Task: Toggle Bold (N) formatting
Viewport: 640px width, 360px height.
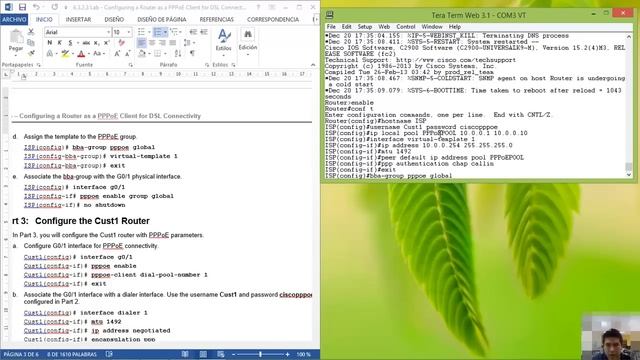Action: 50,42
